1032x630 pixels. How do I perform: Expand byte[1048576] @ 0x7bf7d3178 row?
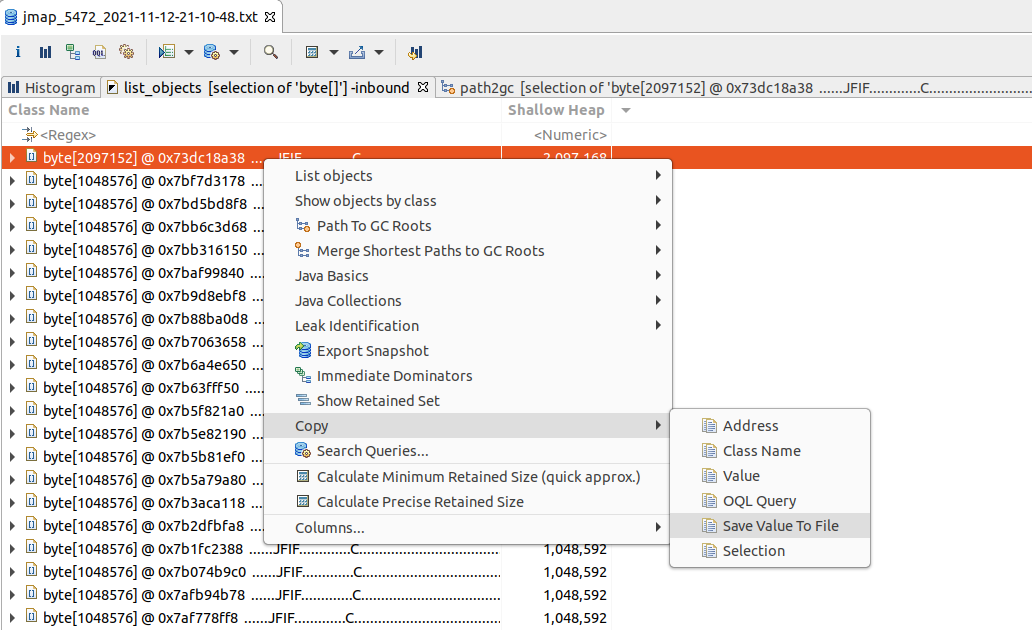[x=12, y=181]
